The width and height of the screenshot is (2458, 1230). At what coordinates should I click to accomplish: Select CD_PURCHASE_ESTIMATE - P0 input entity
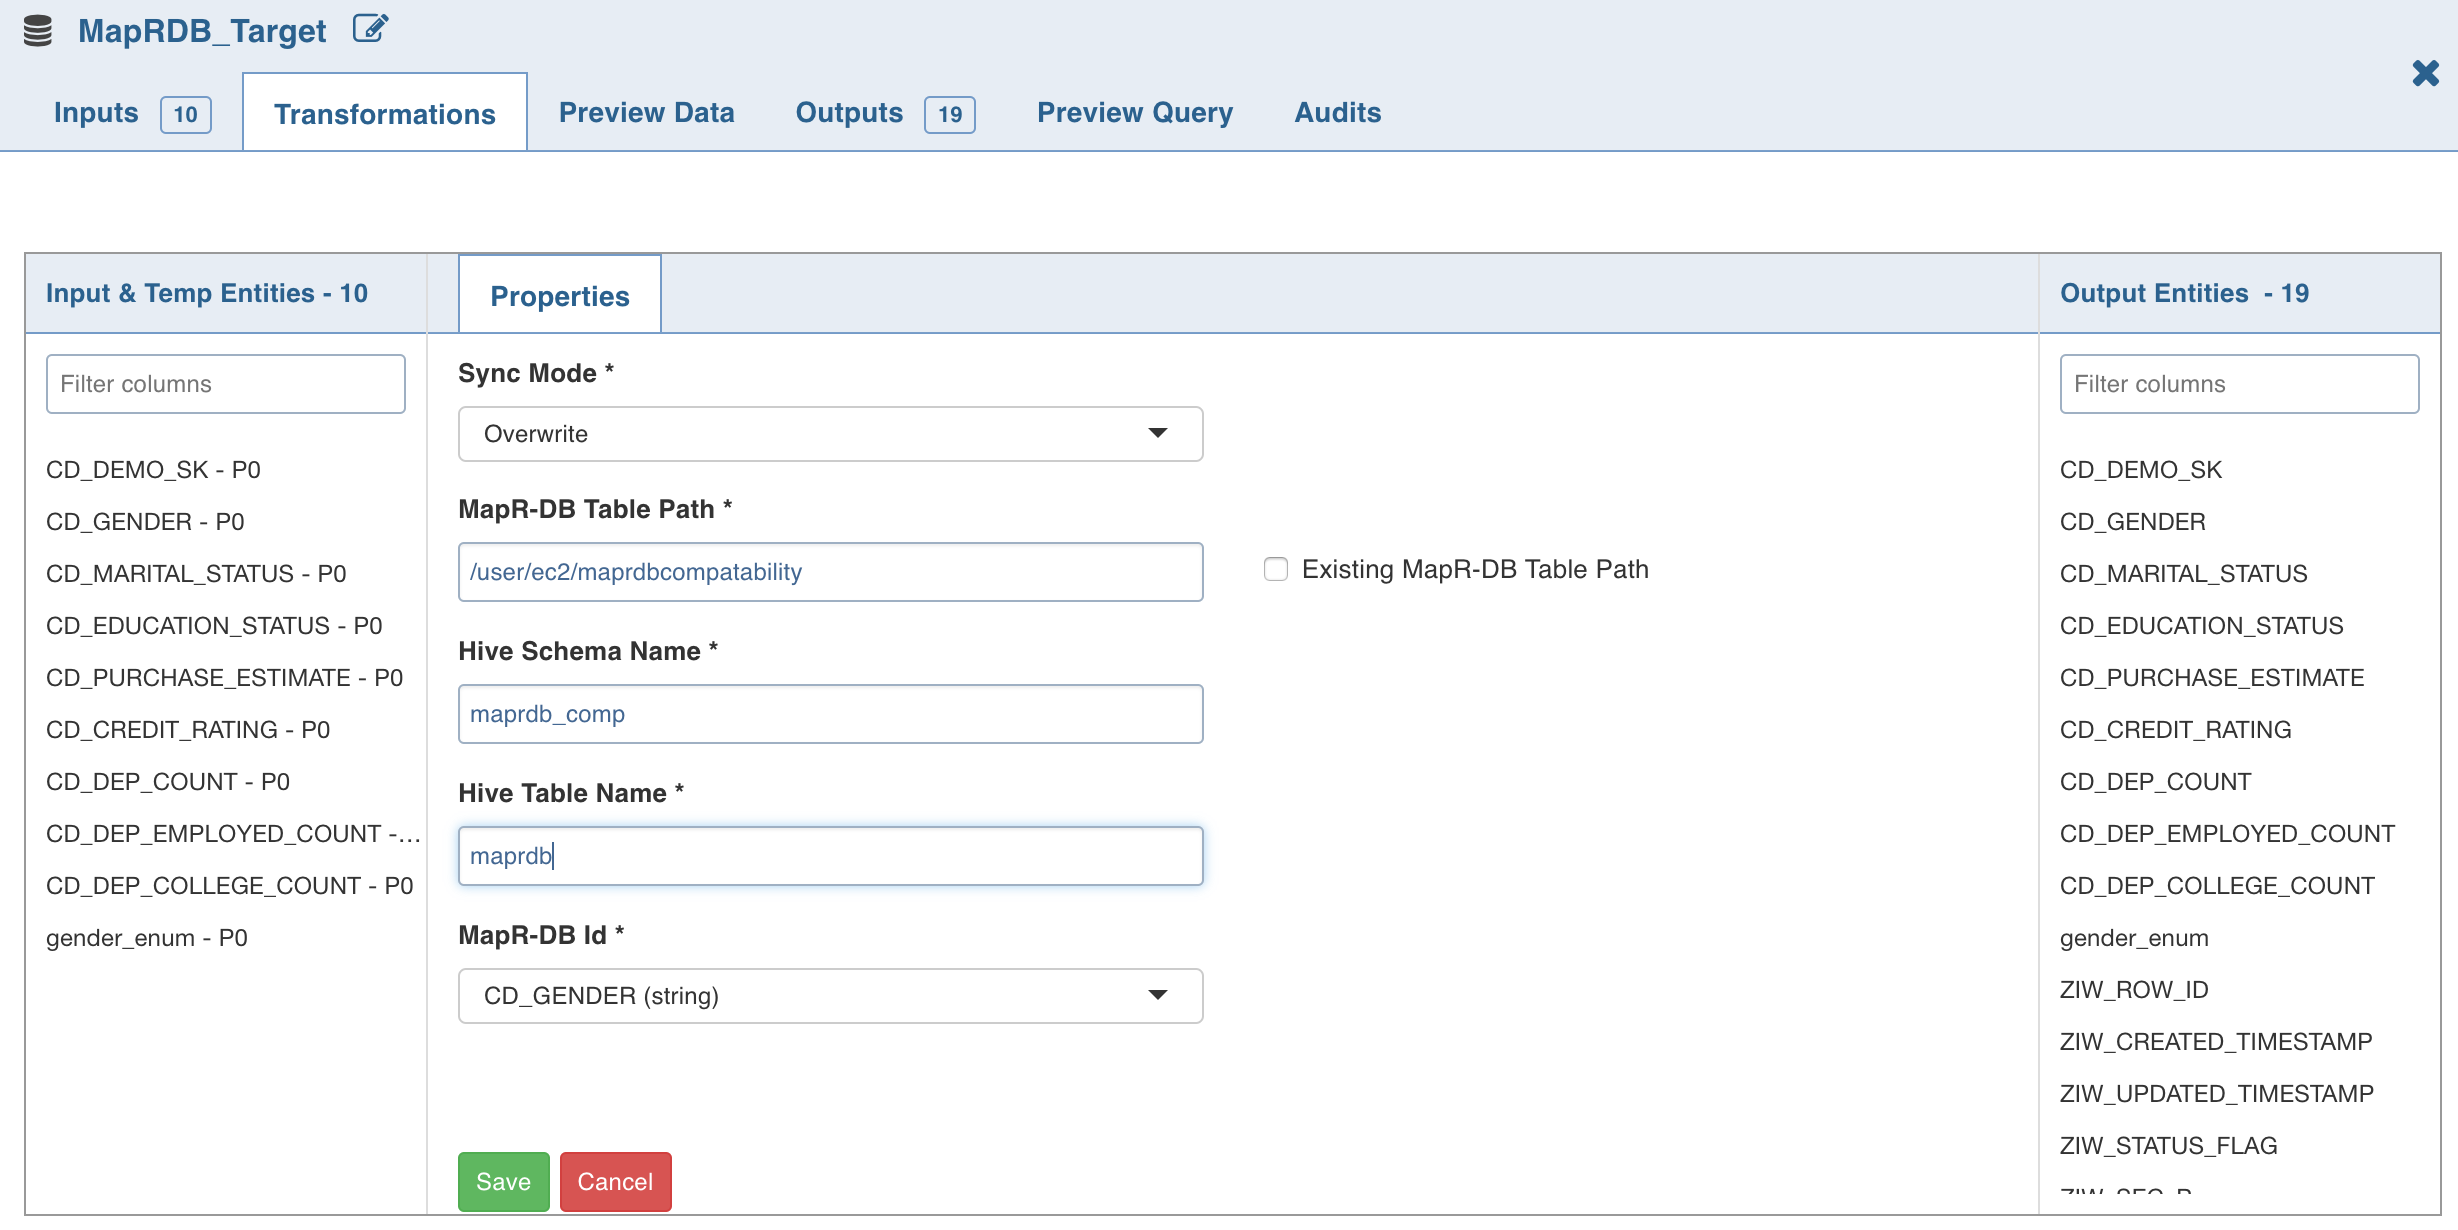(x=224, y=678)
